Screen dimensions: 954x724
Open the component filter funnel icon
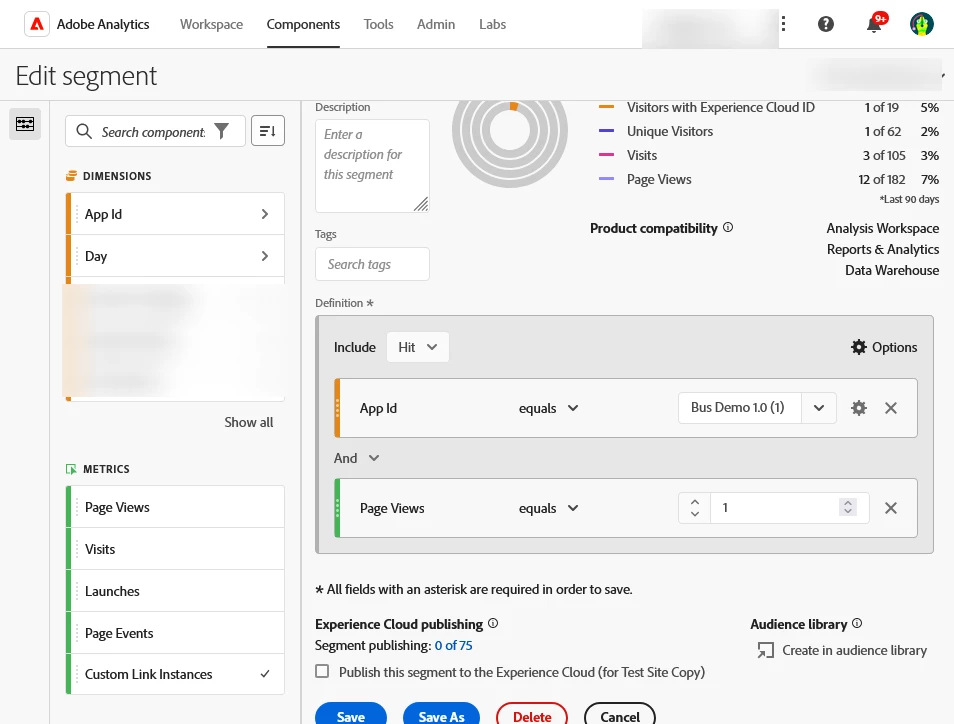(x=222, y=131)
